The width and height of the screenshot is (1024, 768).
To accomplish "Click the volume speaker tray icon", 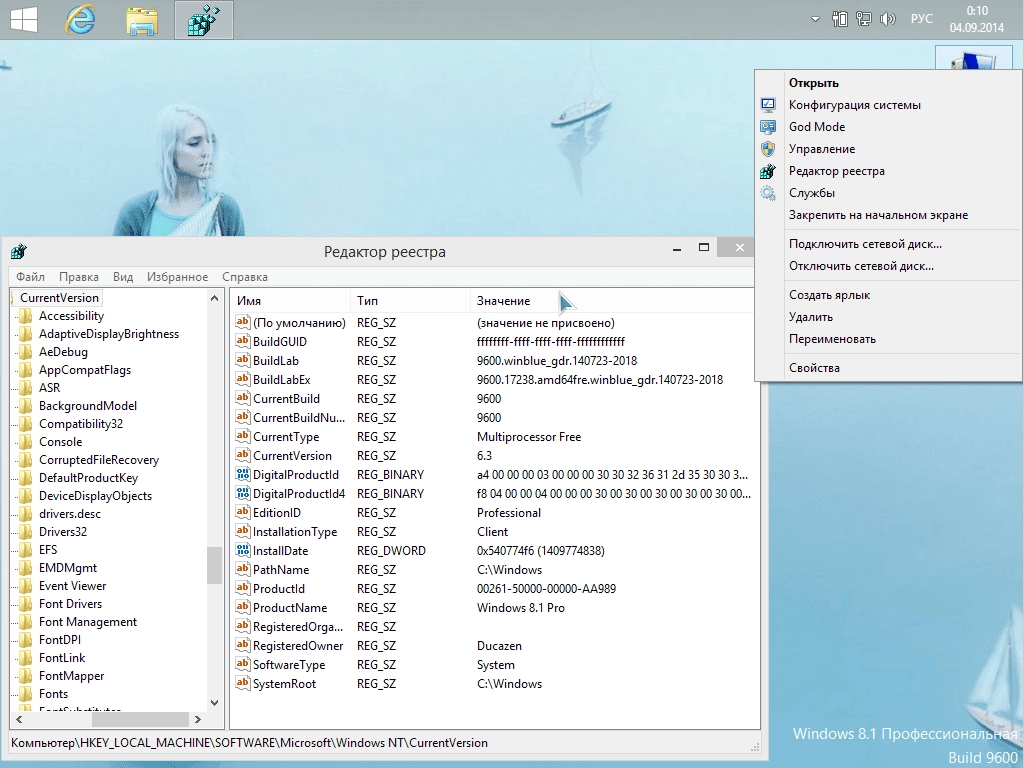I will [888, 19].
